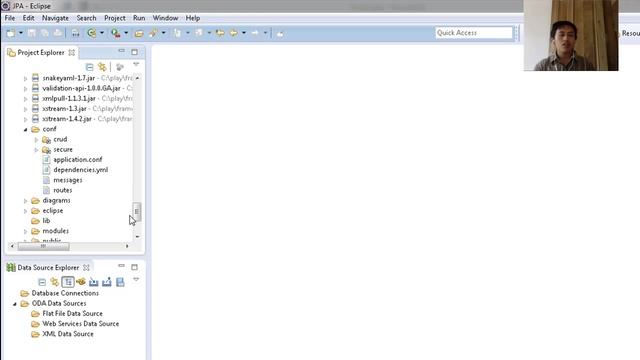
Task: Open the Help menu
Action: point(193,18)
